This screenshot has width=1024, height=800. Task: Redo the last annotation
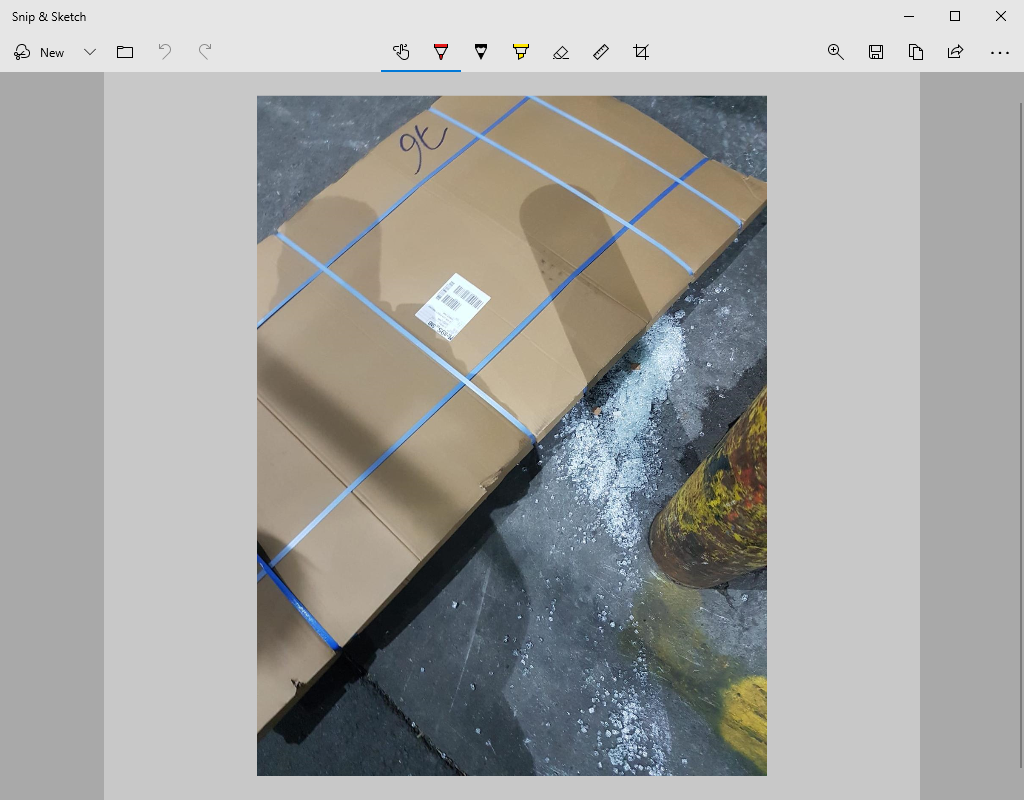pyautogui.click(x=205, y=52)
